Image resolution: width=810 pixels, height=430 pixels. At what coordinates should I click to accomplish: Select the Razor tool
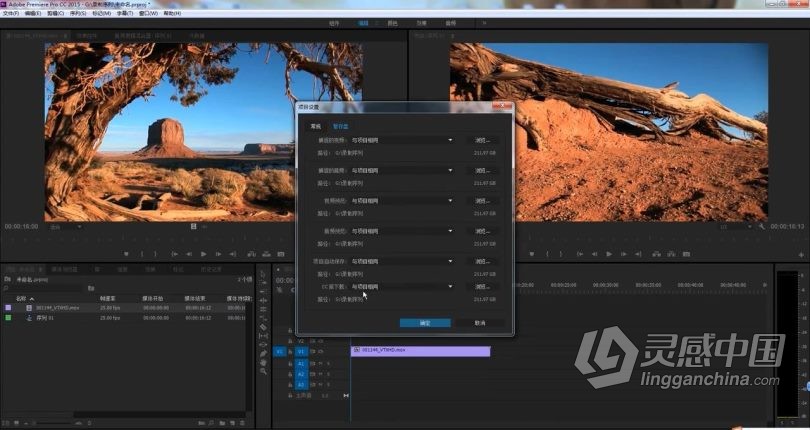(263, 327)
